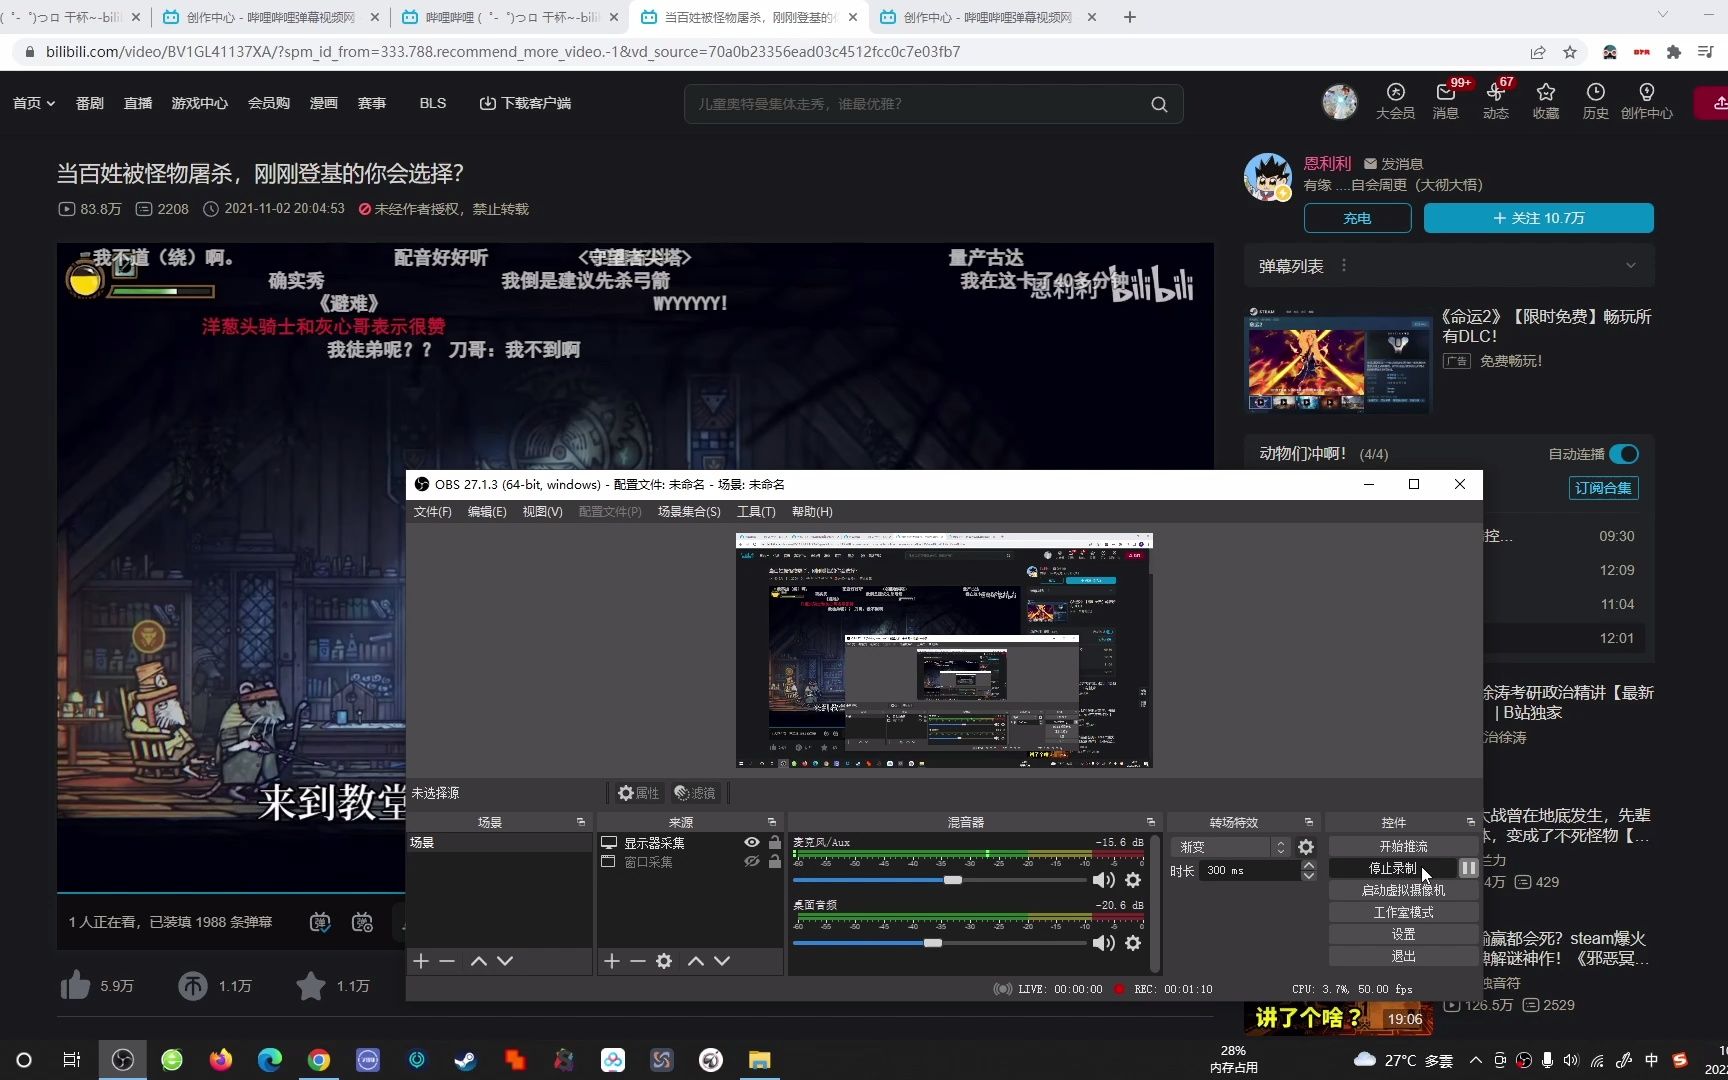This screenshot has width=1728, height=1080.
Task: Open 弹幕列表 more options dots
Action: 1344,266
